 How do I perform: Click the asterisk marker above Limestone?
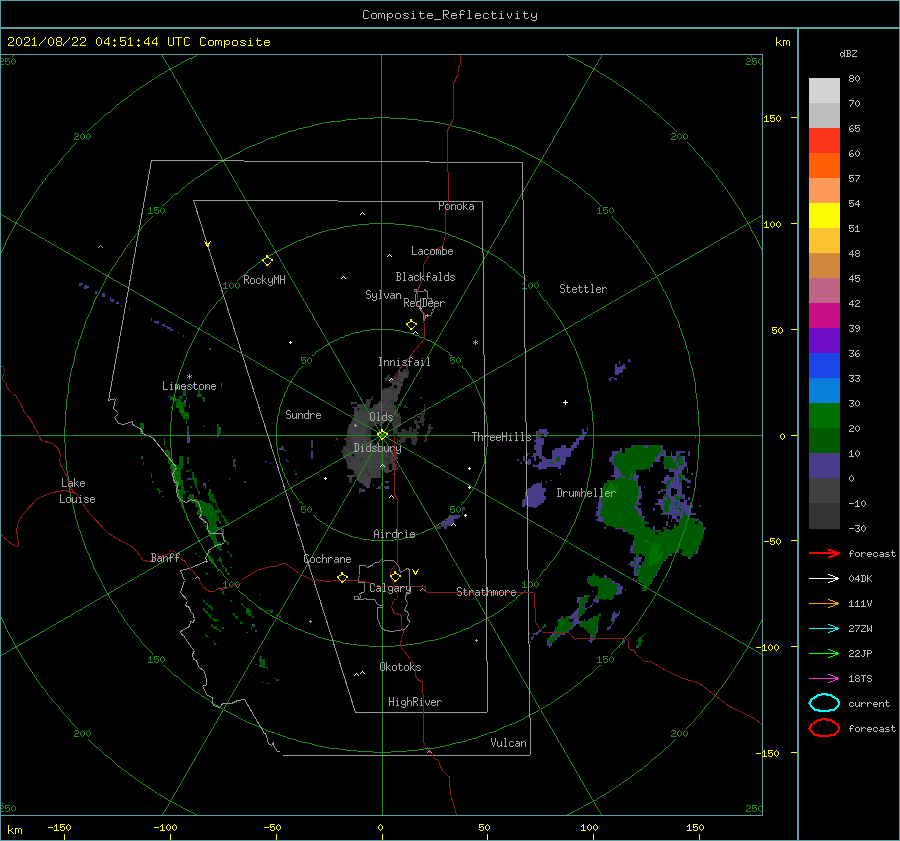(x=189, y=377)
